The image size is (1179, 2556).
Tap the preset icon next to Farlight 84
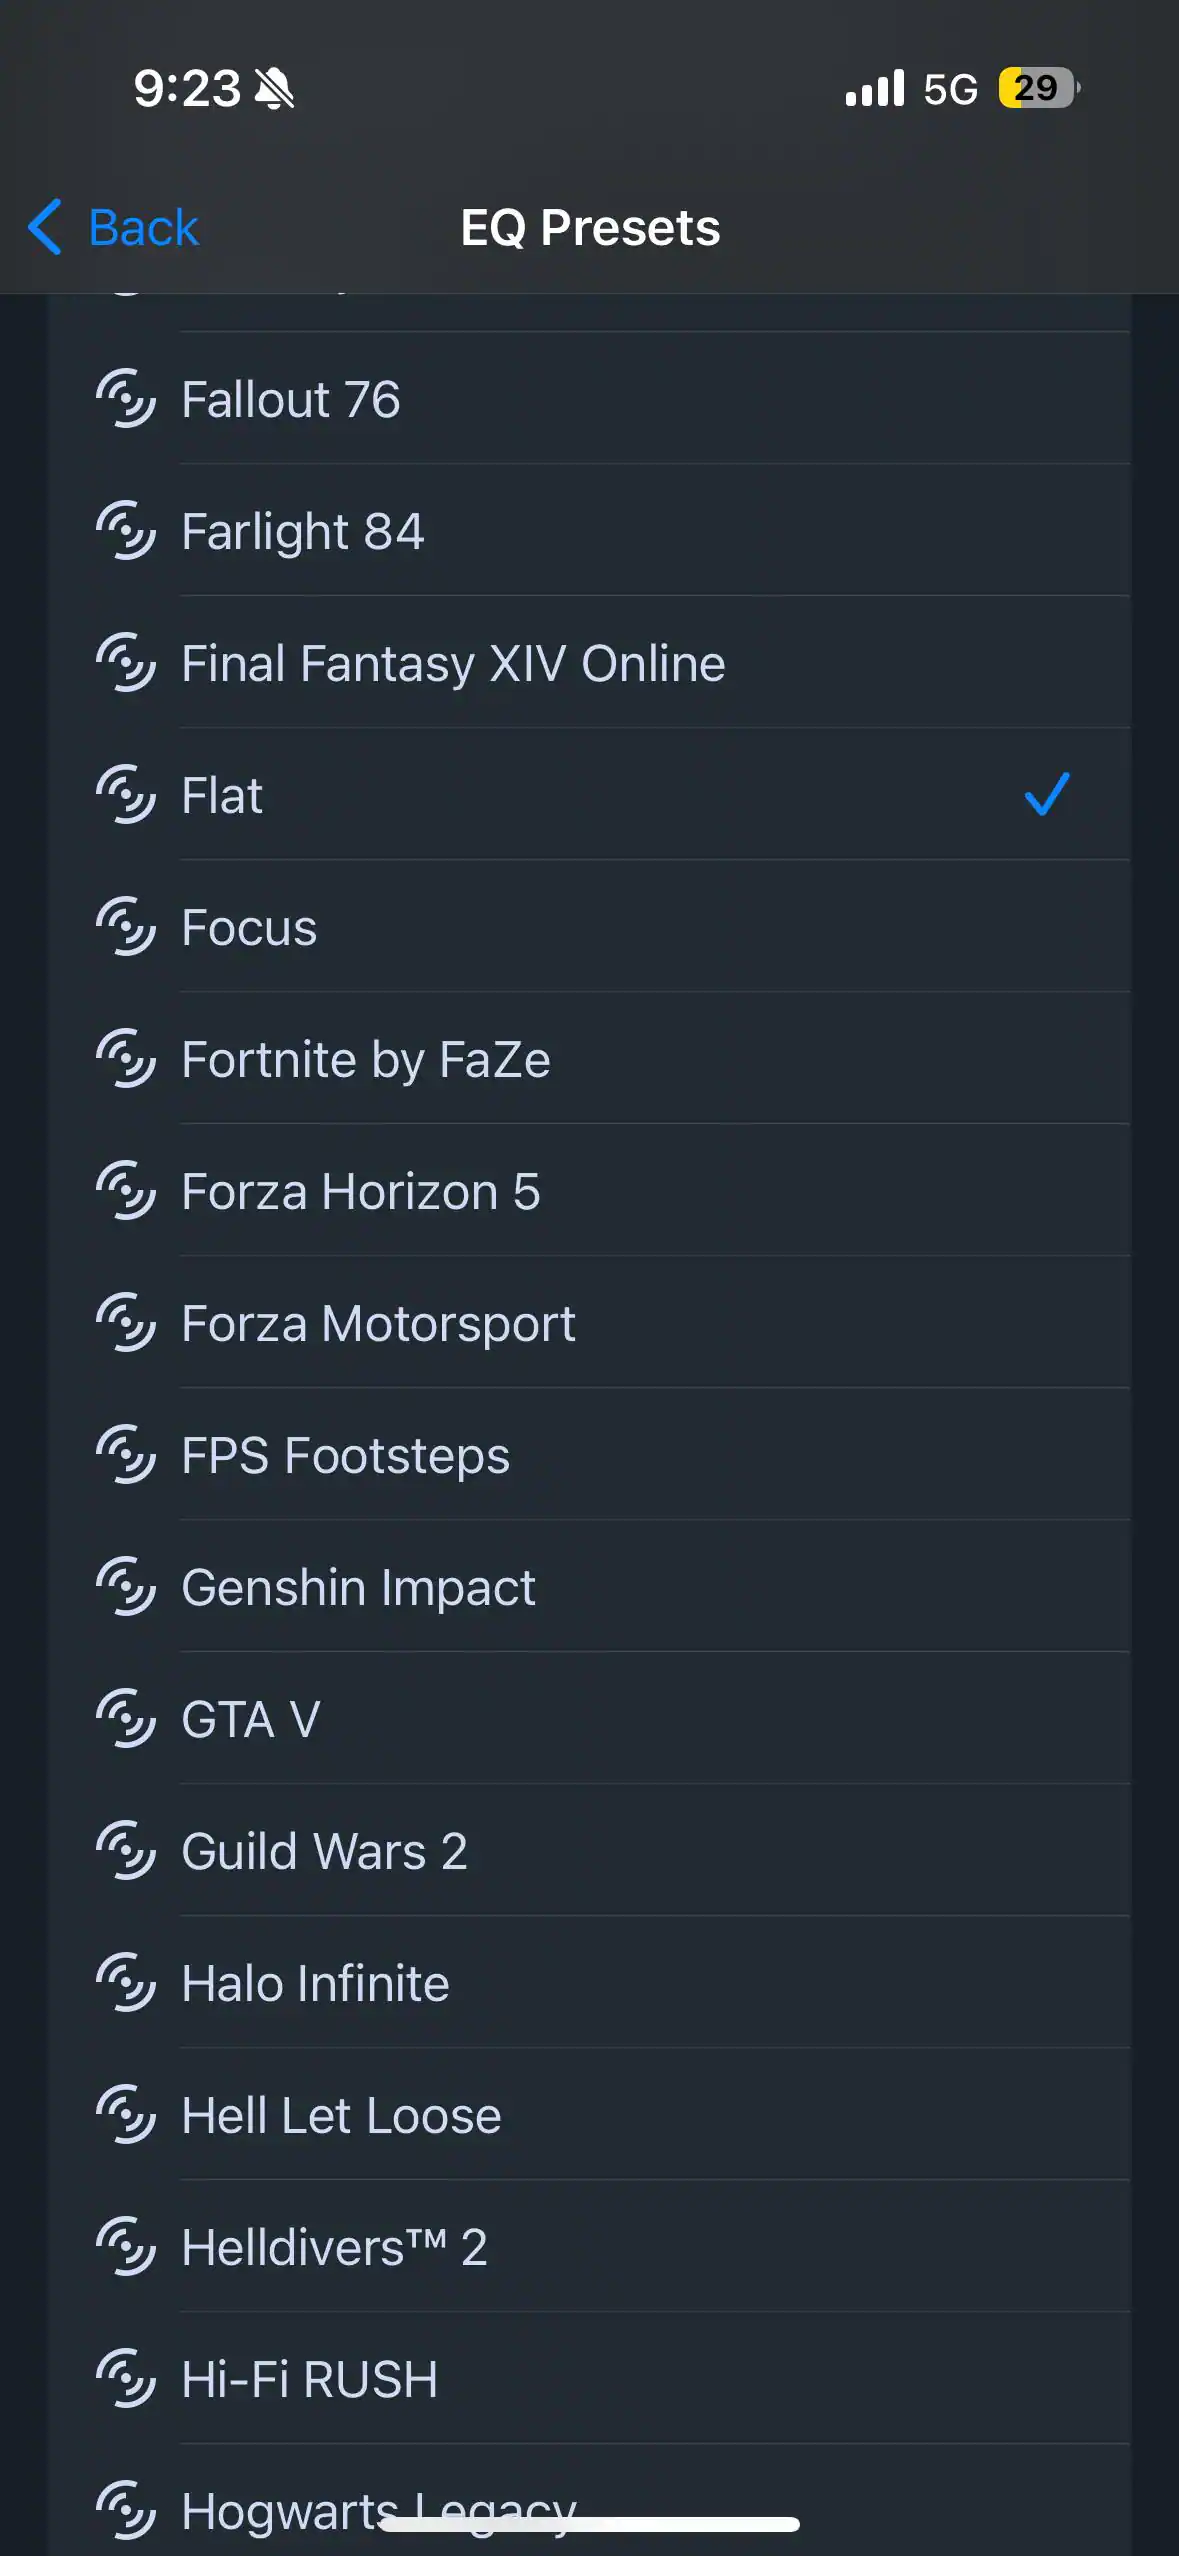126,531
